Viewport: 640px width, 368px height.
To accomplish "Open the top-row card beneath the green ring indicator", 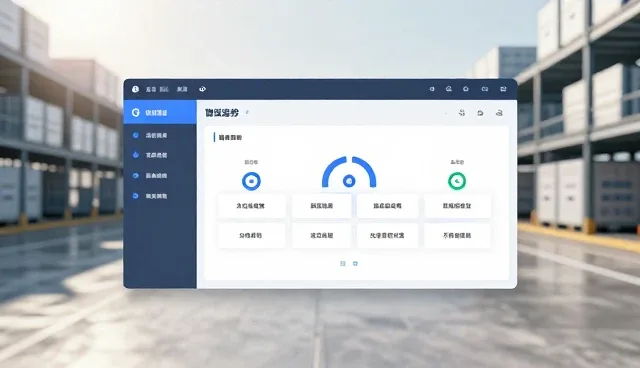I will pos(457,206).
